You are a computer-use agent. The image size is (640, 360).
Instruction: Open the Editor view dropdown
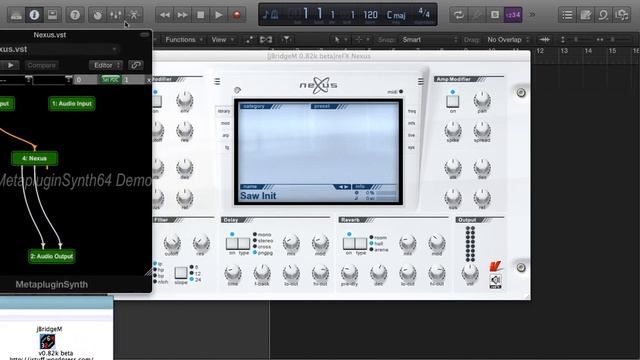tap(106, 65)
